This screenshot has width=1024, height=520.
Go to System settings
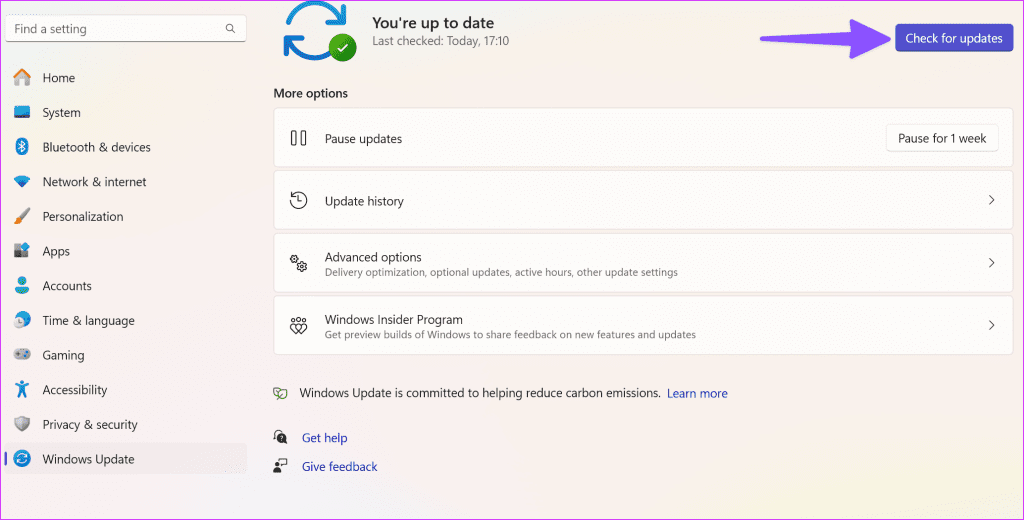(126, 112)
